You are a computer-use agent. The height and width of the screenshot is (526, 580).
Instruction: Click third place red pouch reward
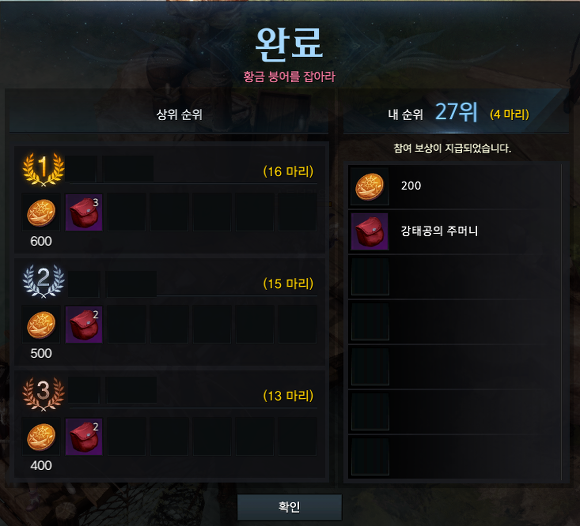pos(84,437)
